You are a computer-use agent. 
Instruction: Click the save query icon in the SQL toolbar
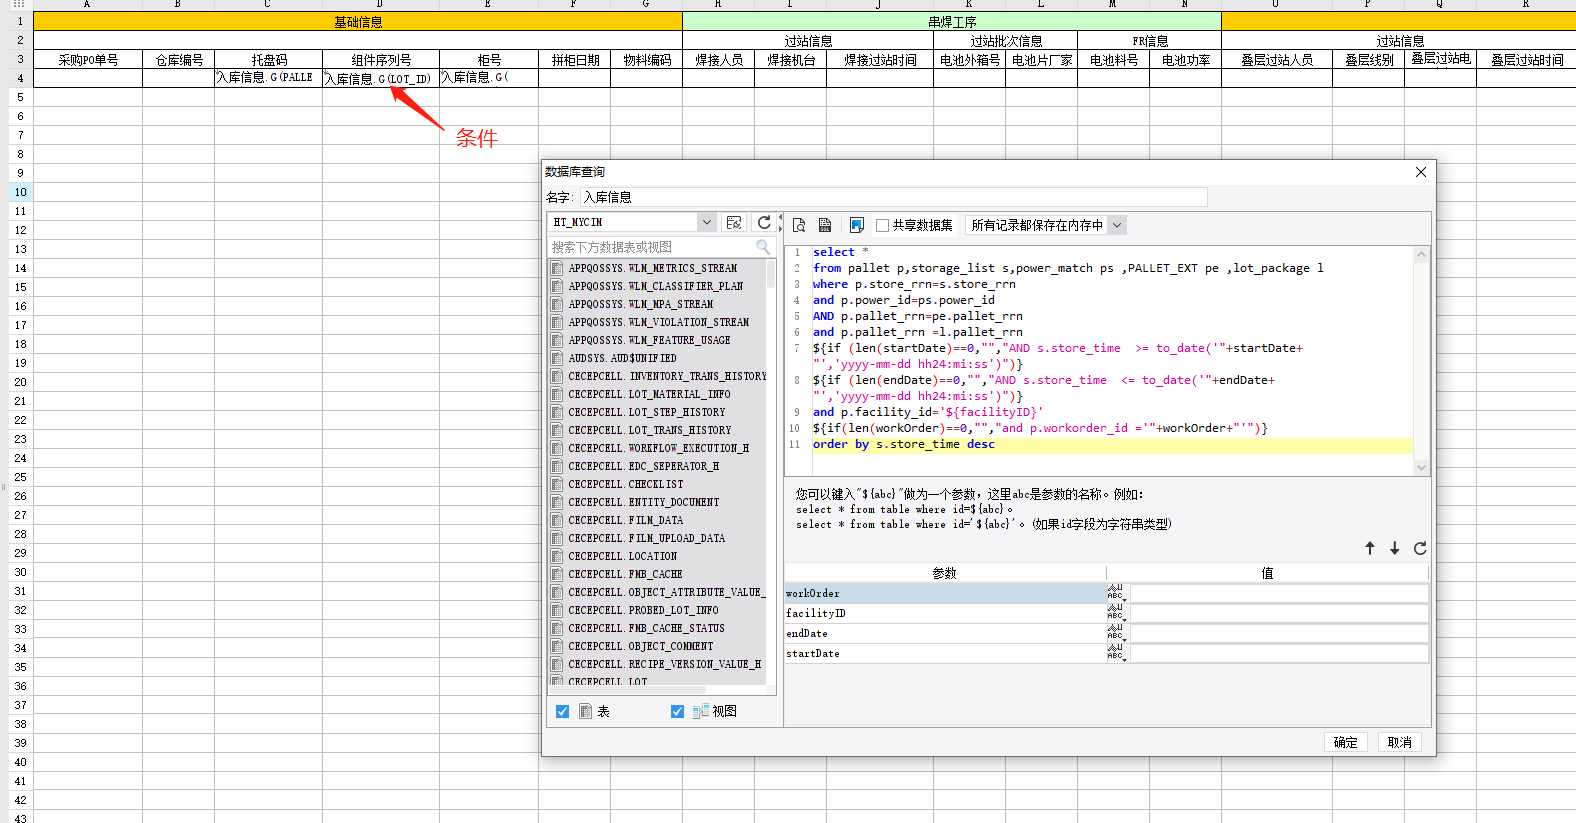click(x=825, y=225)
